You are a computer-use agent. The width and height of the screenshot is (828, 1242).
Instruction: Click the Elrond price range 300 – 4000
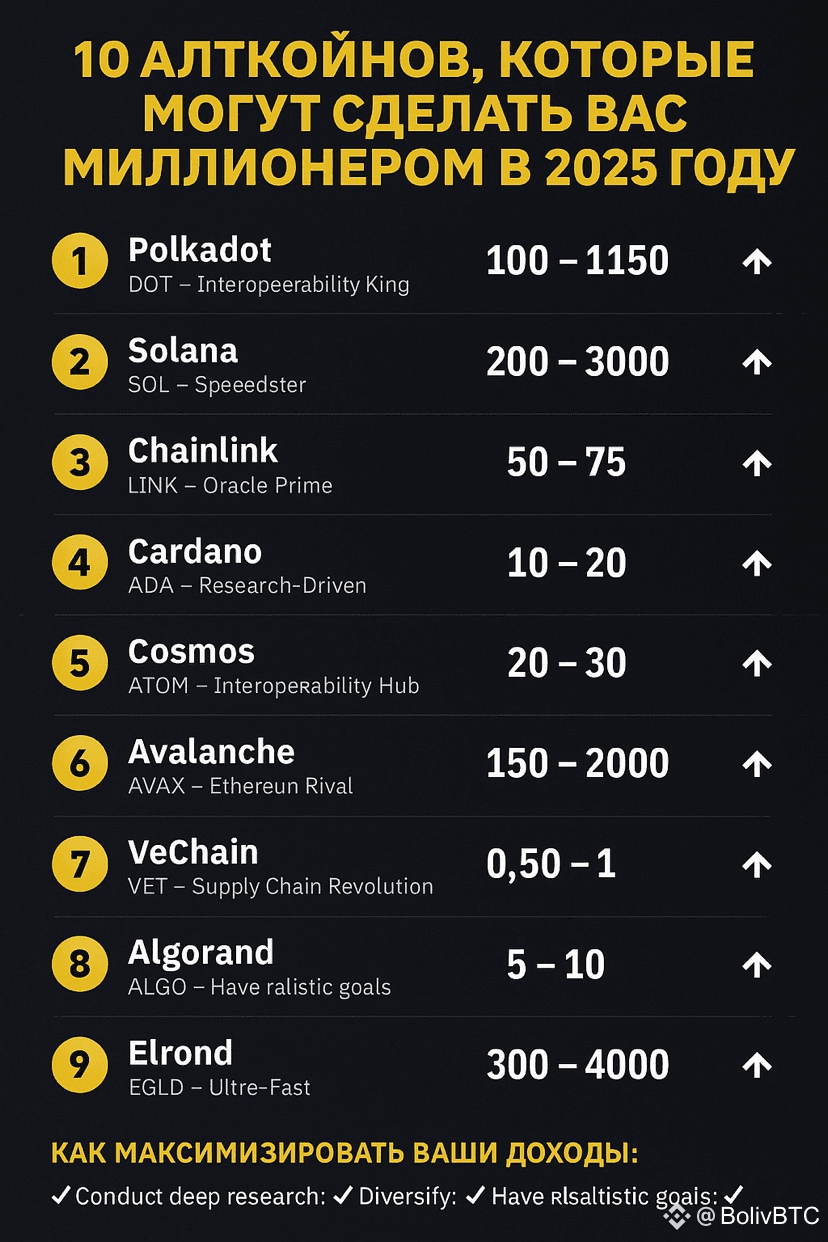pyautogui.click(x=577, y=1065)
